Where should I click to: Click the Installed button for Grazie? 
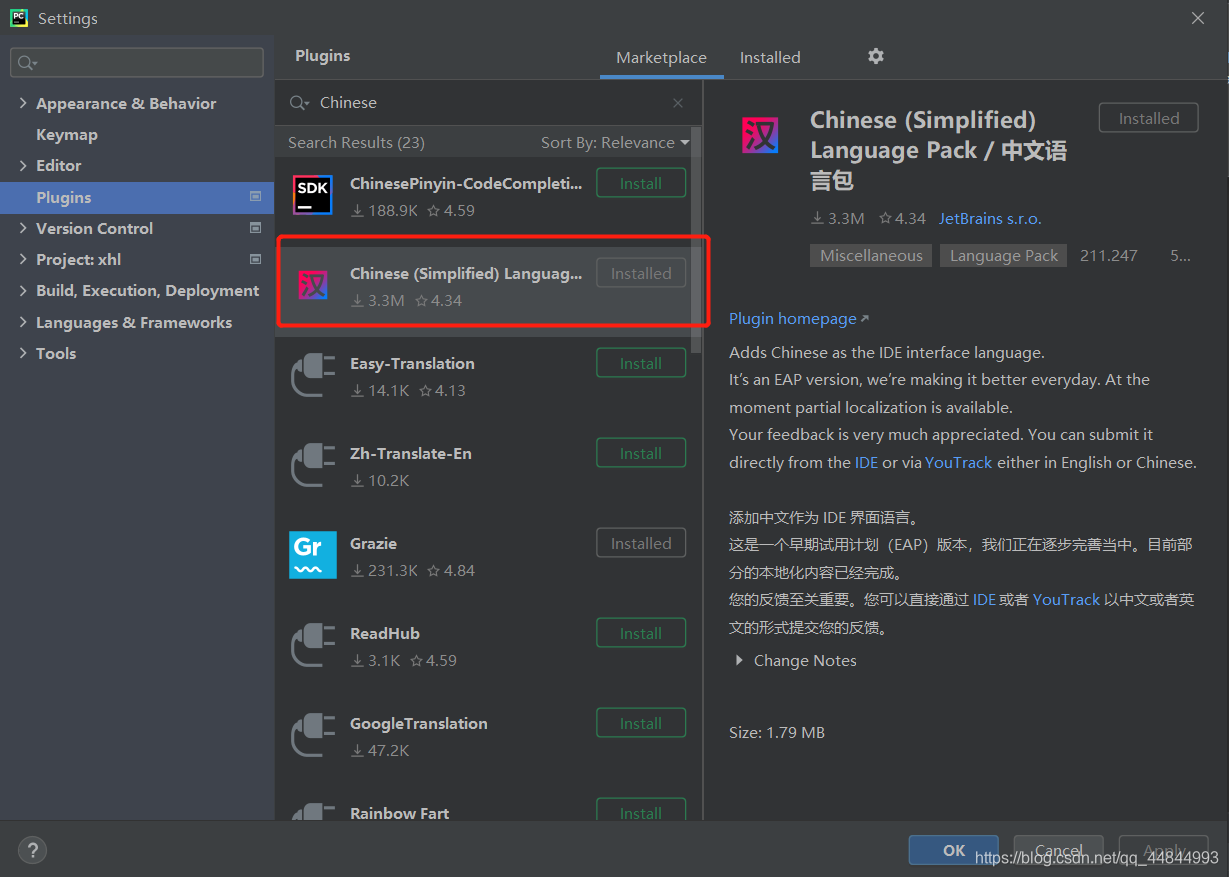[641, 543]
